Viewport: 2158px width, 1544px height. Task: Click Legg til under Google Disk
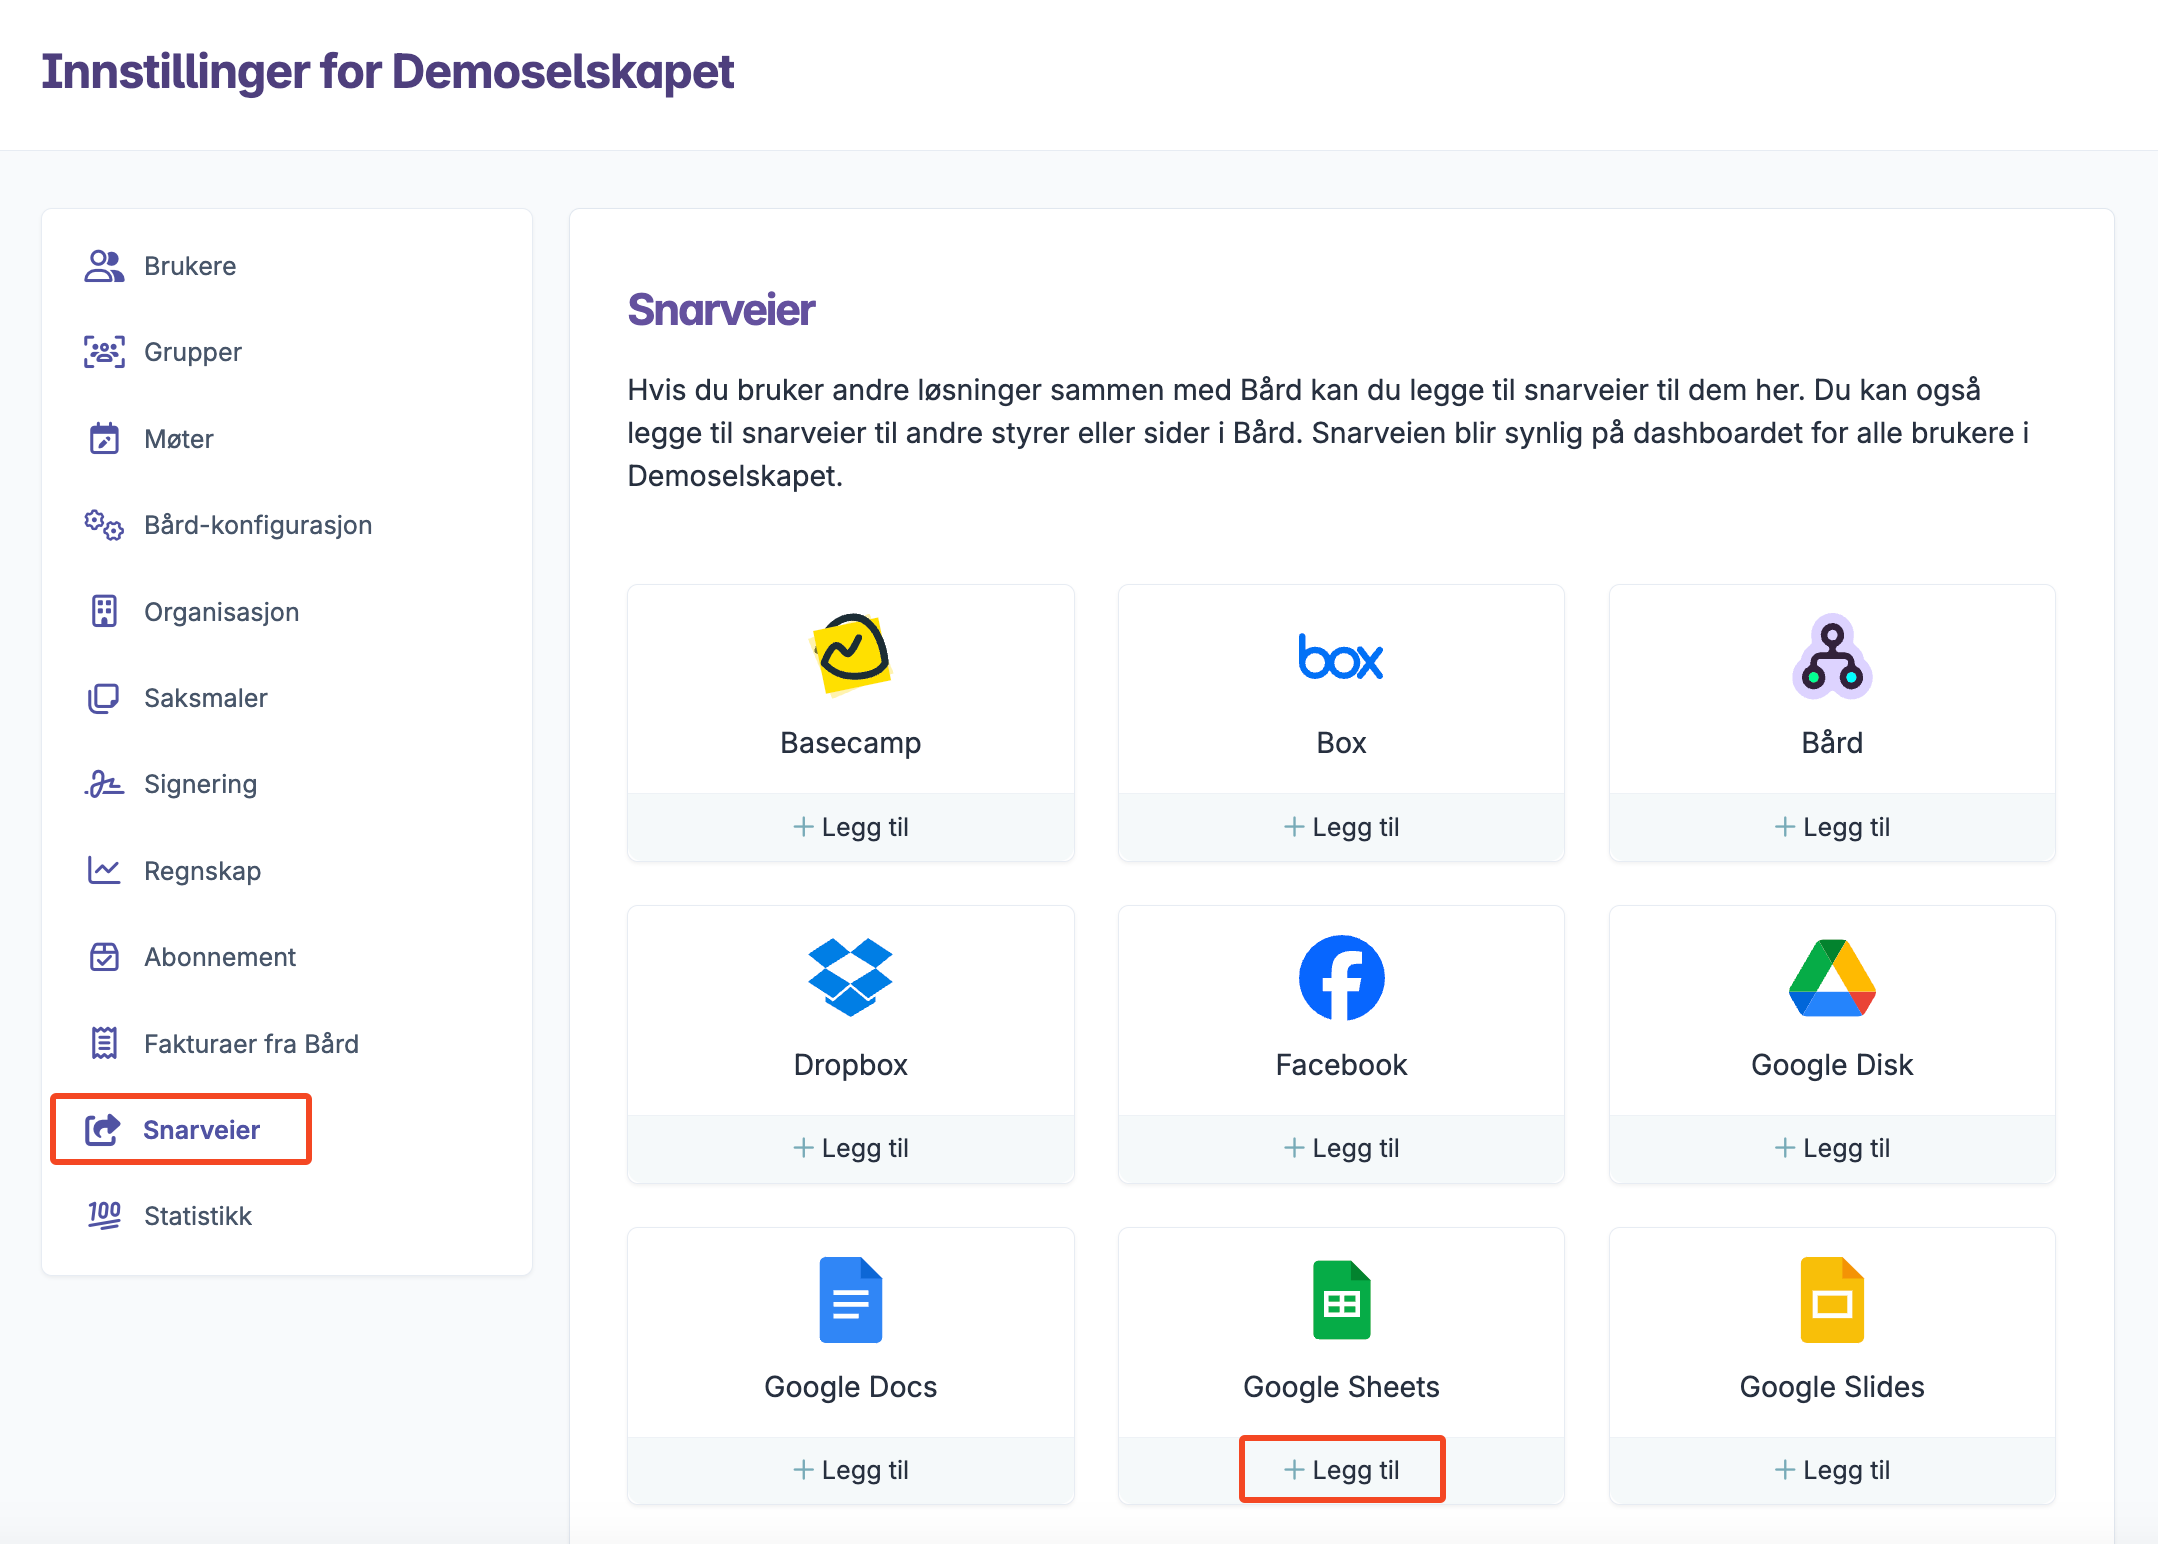1832,1148
